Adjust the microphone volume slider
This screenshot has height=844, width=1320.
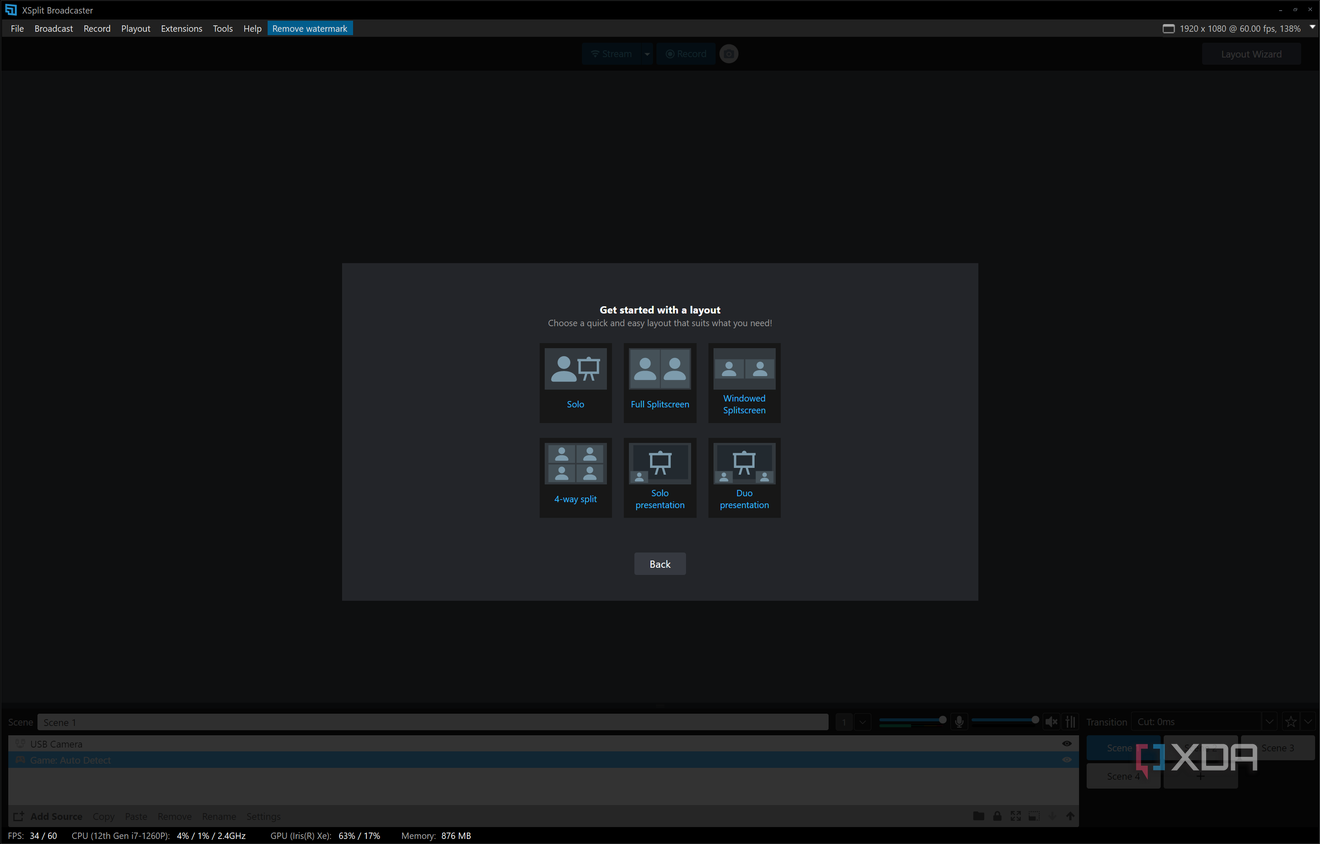coord(912,720)
